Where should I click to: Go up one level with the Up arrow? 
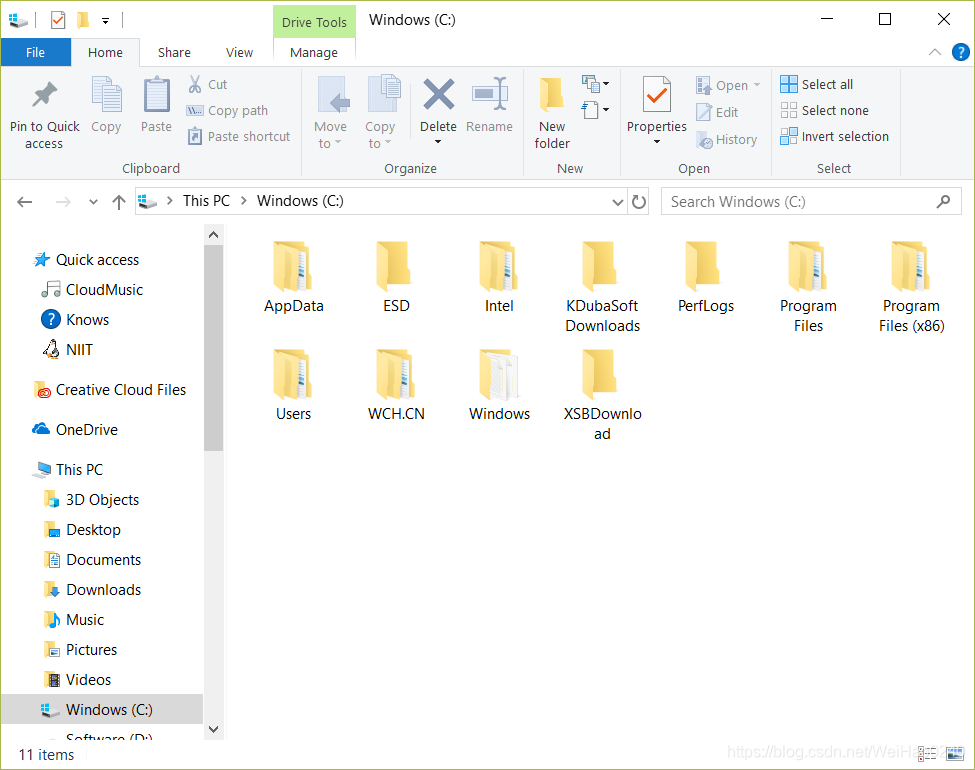pos(119,202)
